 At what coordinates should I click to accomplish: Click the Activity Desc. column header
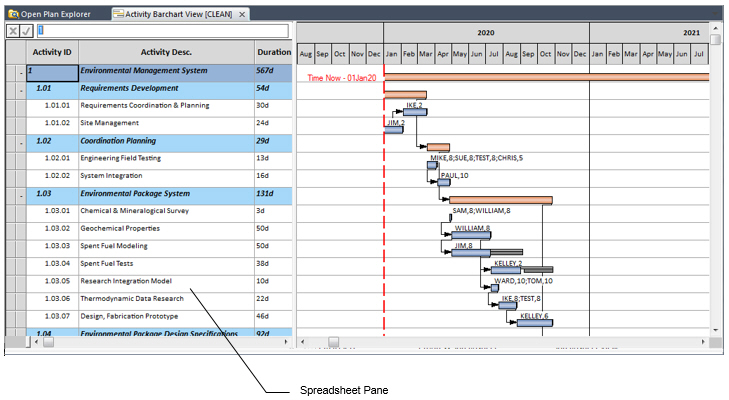pyautogui.click(x=166, y=51)
